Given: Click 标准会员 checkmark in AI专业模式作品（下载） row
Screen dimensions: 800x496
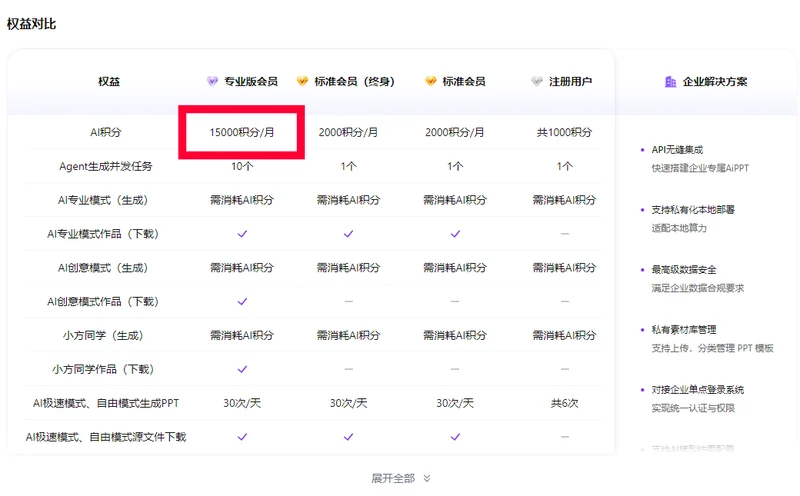Looking at the screenshot, I should (455, 234).
